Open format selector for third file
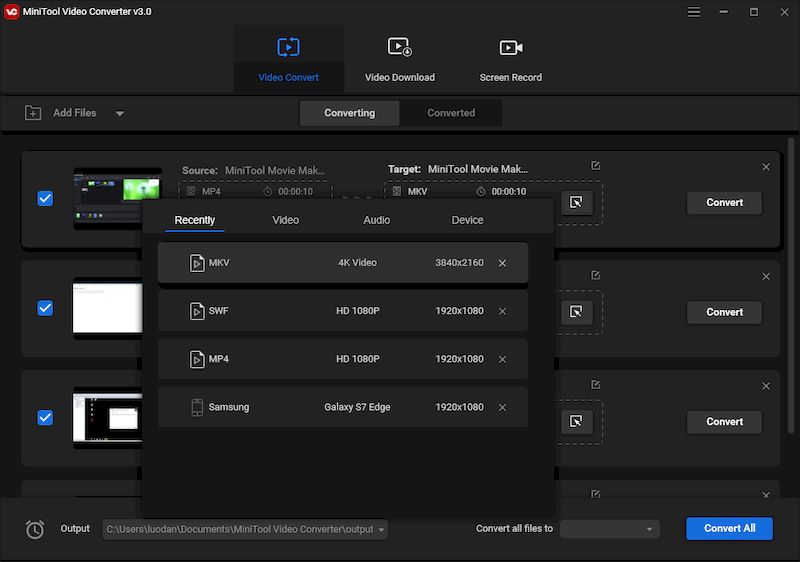 click(577, 421)
